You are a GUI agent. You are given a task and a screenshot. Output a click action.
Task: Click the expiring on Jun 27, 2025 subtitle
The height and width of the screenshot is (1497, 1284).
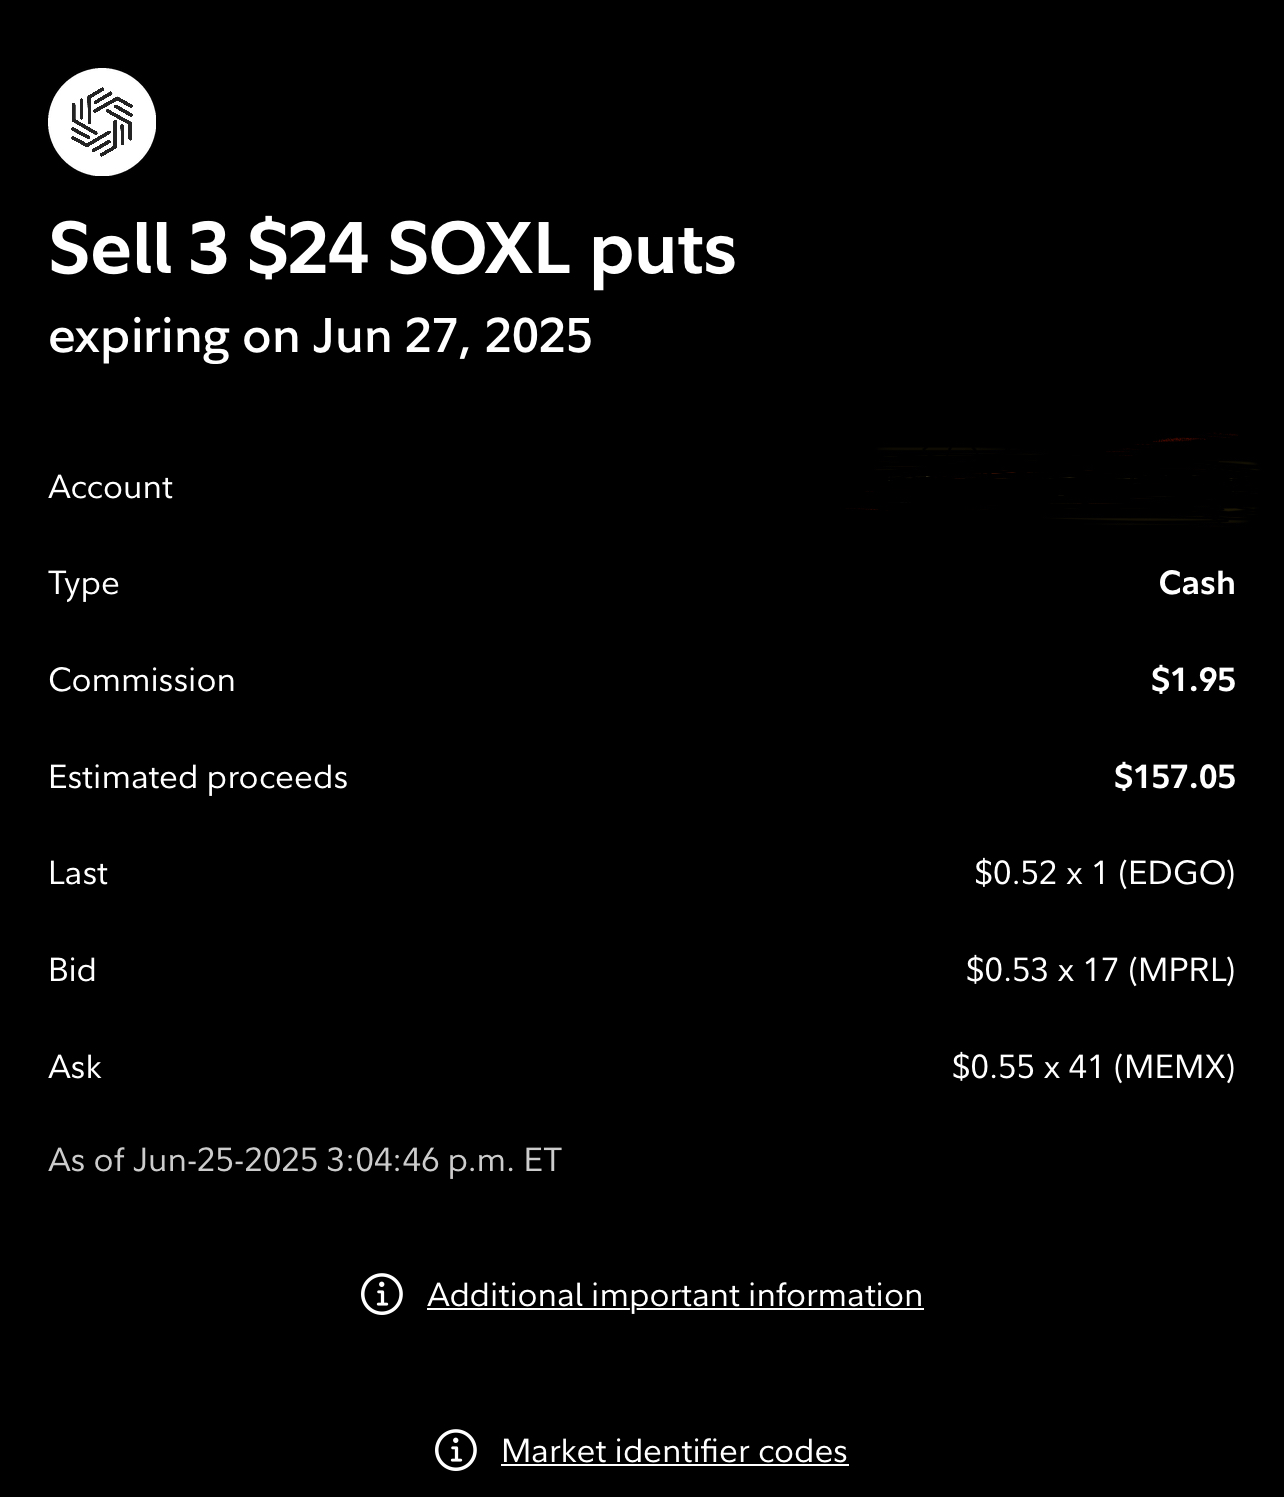click(x=320, y=336)
